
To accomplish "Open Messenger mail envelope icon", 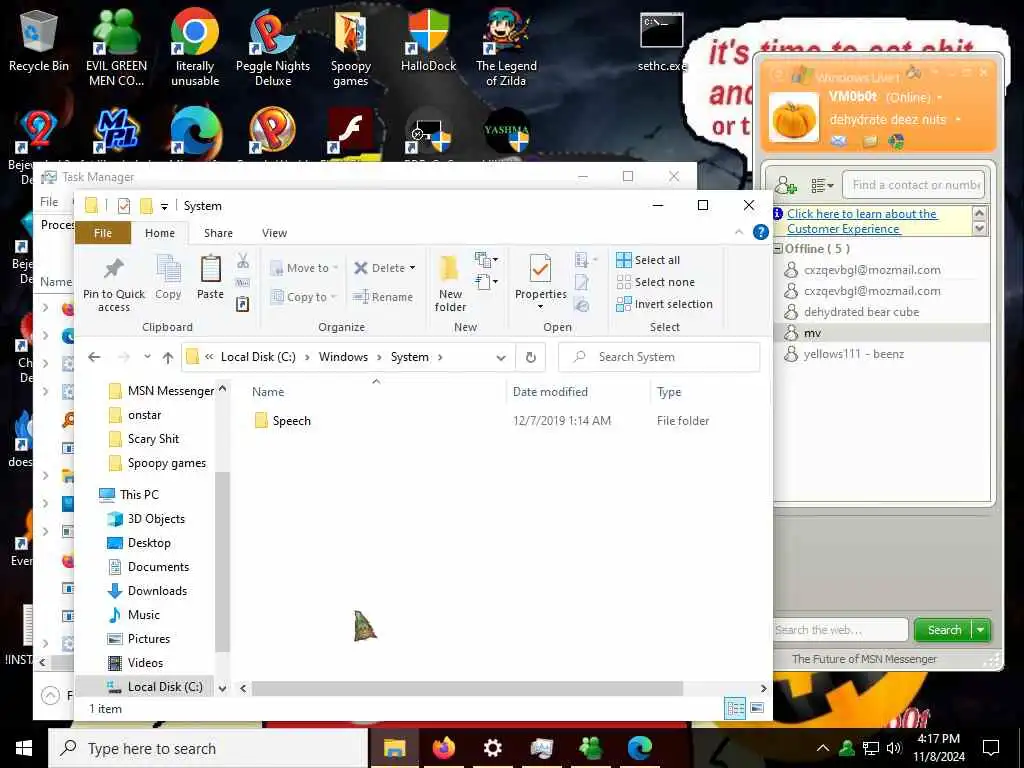I will point(839,141).
